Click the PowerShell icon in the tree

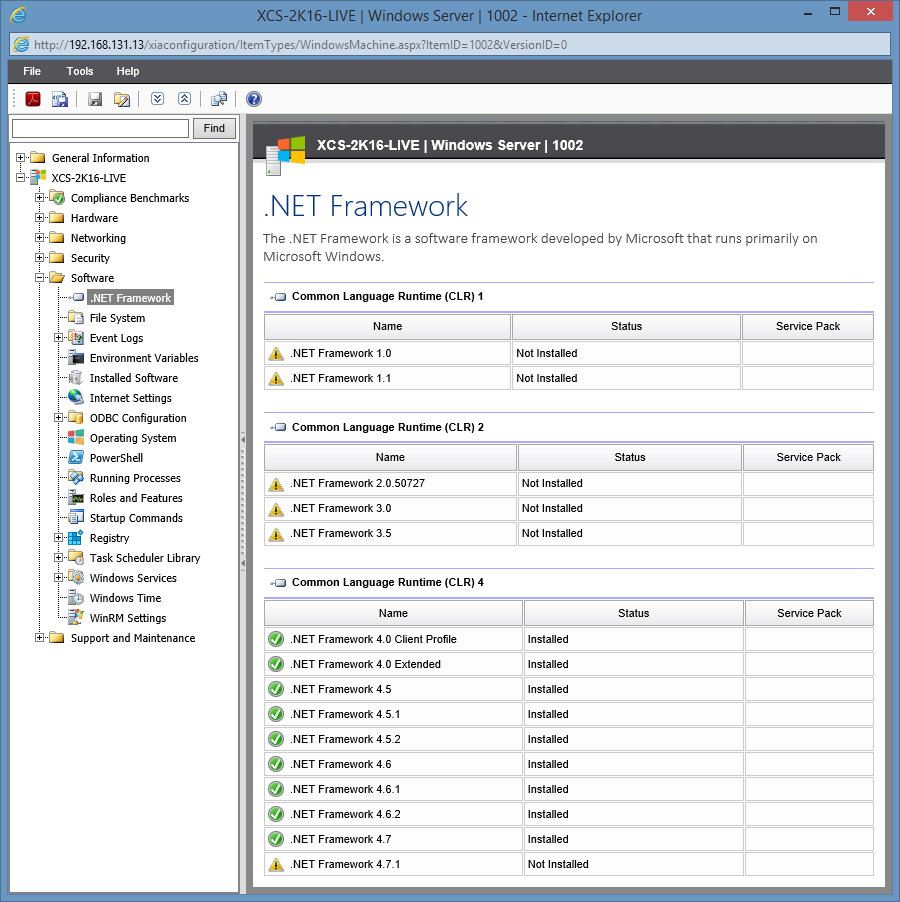pyautogui.click(x=76, y=458)
